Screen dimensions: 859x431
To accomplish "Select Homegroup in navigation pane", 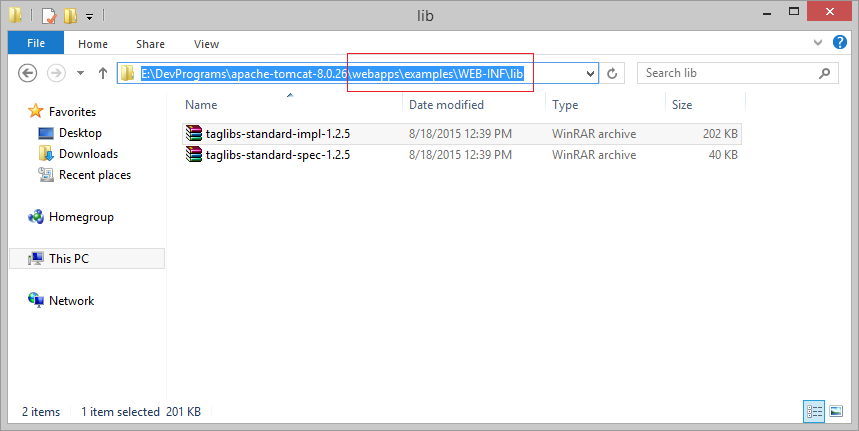I will click(81, 217).
